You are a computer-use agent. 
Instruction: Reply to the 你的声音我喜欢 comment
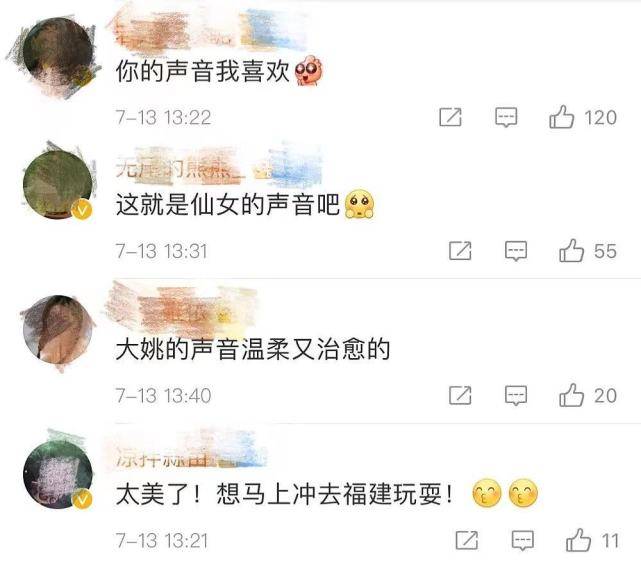(506, 118)
